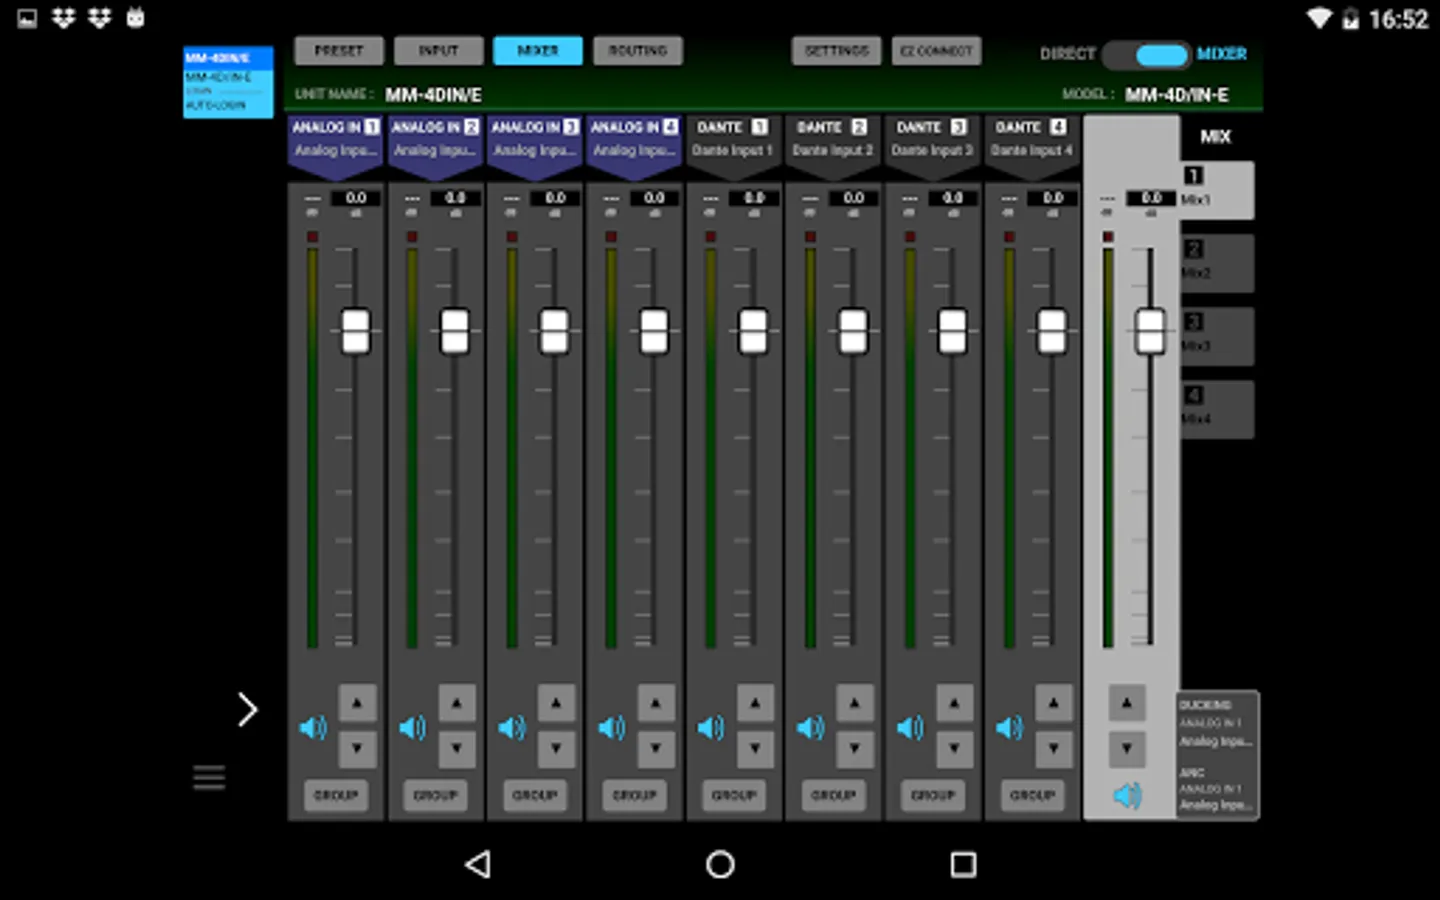Open the Routing tab
Viewport: 1440px width, 900px height.
click(x=638, y=51)
